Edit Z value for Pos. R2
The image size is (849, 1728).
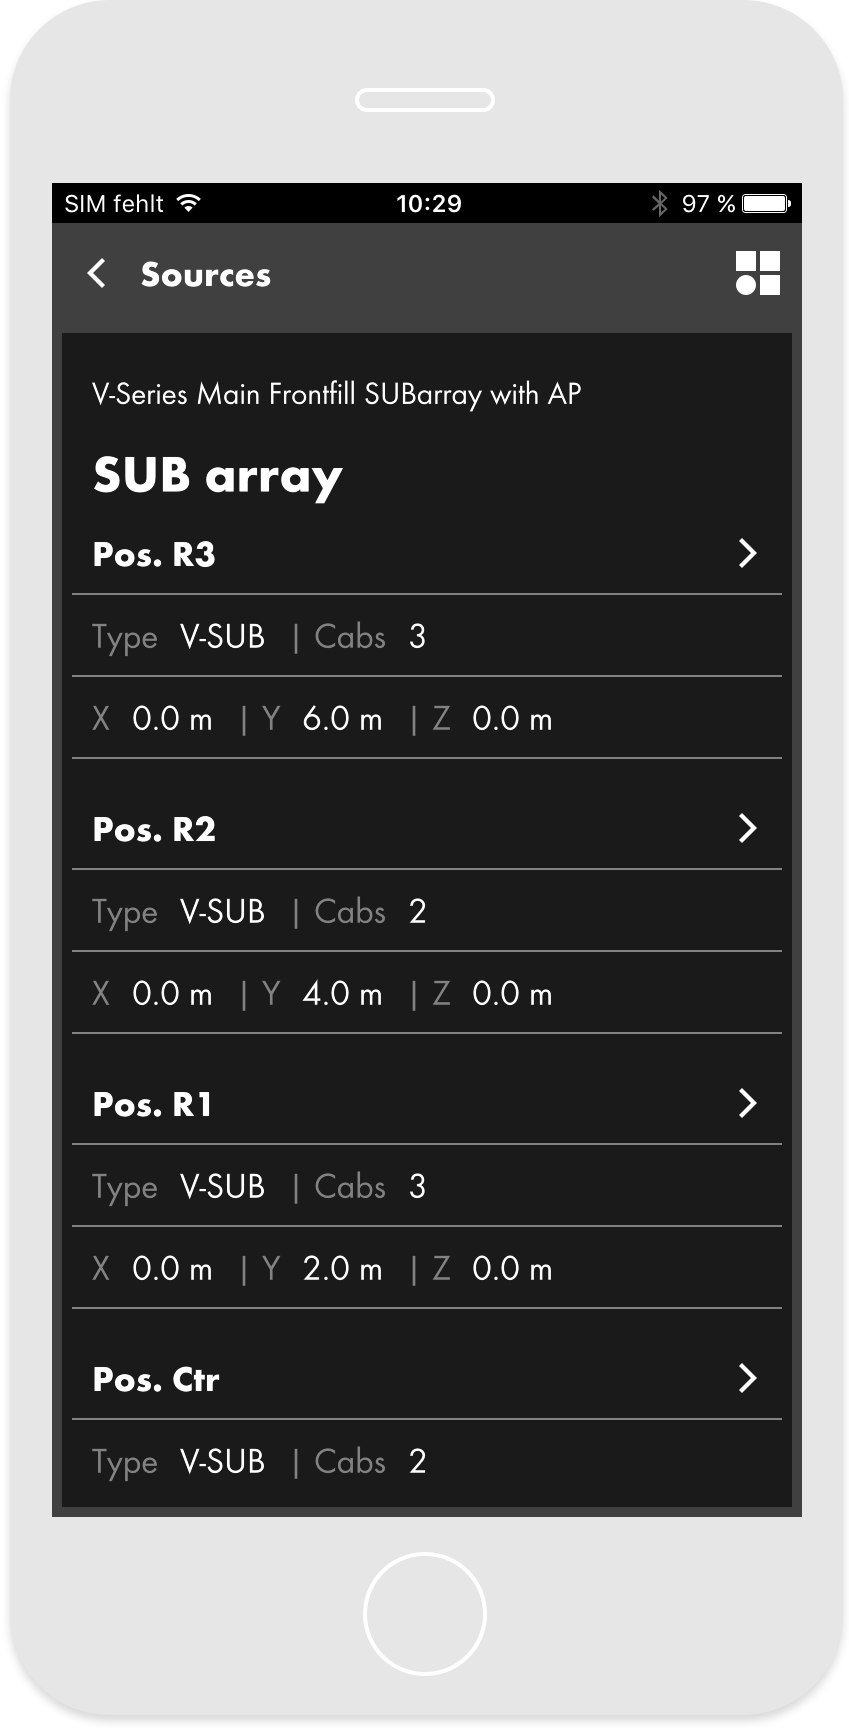tap(511, 994)
